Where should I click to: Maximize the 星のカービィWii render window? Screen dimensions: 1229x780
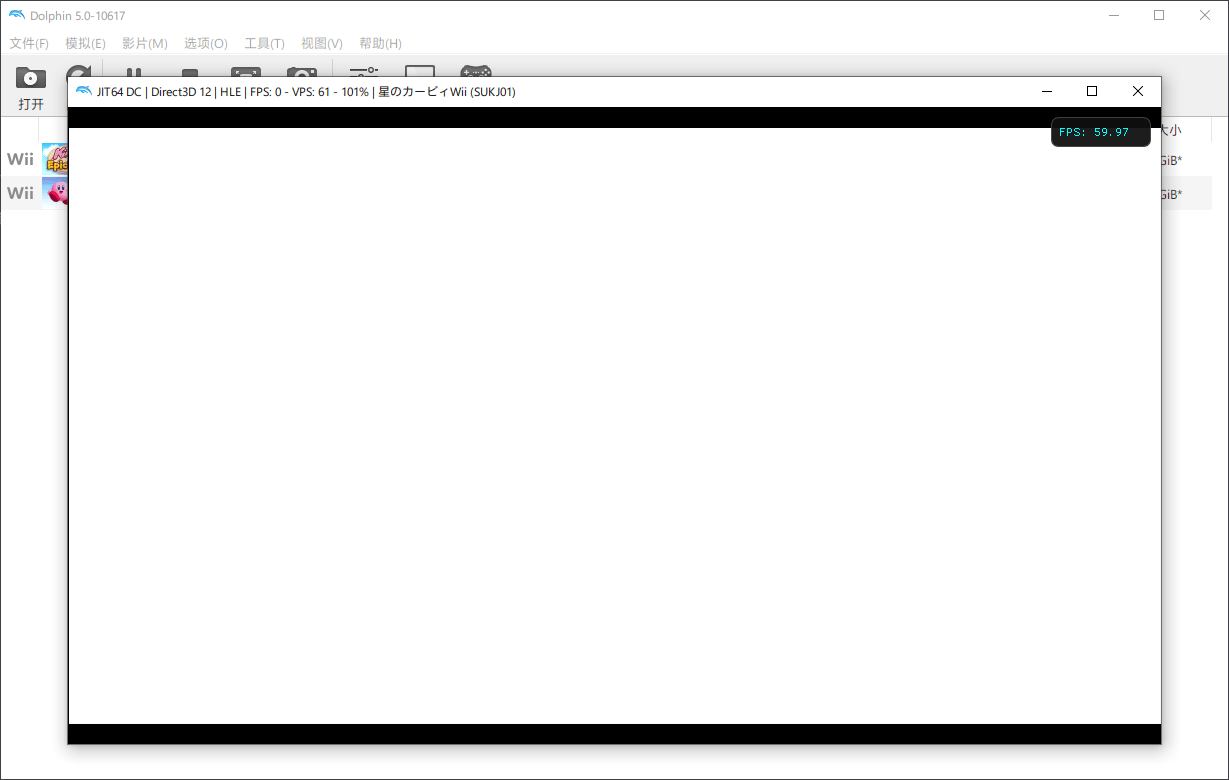tap(1092, 91)
